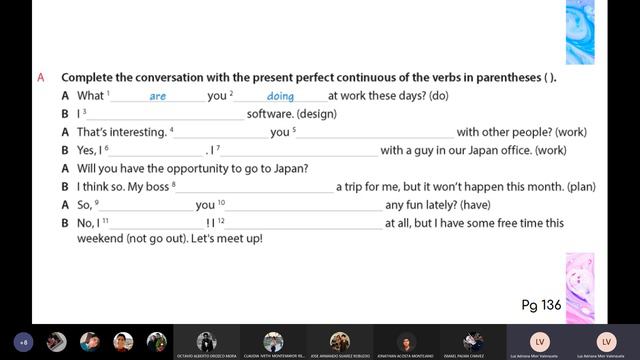Click the line "Will you have the opportunity"
640x360 pixels.
coord(193,169)
